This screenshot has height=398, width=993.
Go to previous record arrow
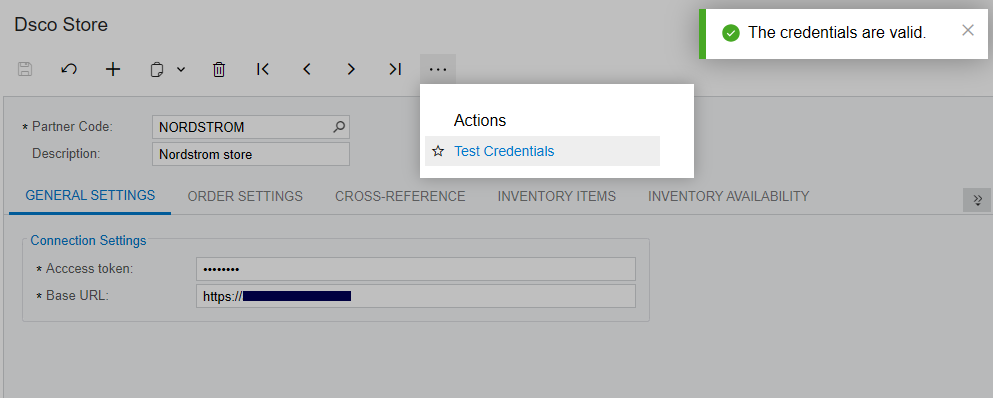pos(307,69)
